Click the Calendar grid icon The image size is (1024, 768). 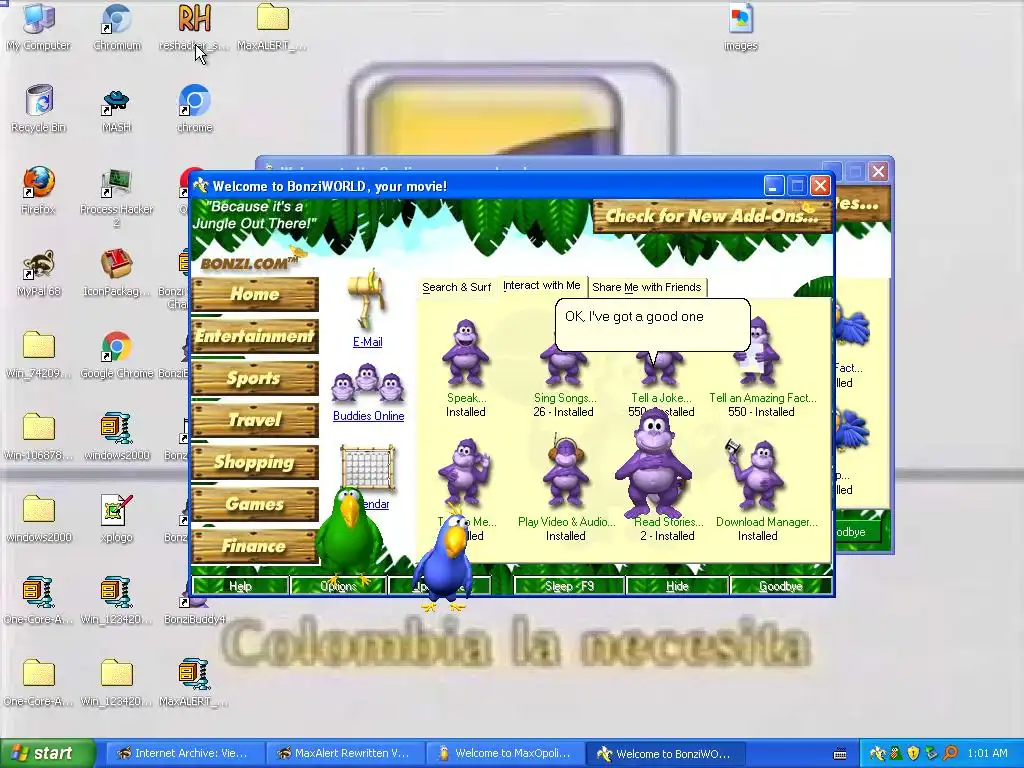click(x=368, y=468)
